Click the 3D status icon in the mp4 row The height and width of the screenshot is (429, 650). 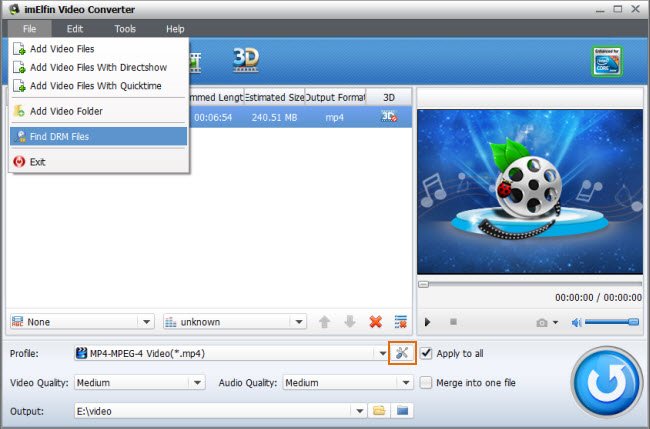pyautogui.click(x=389, y=116)
